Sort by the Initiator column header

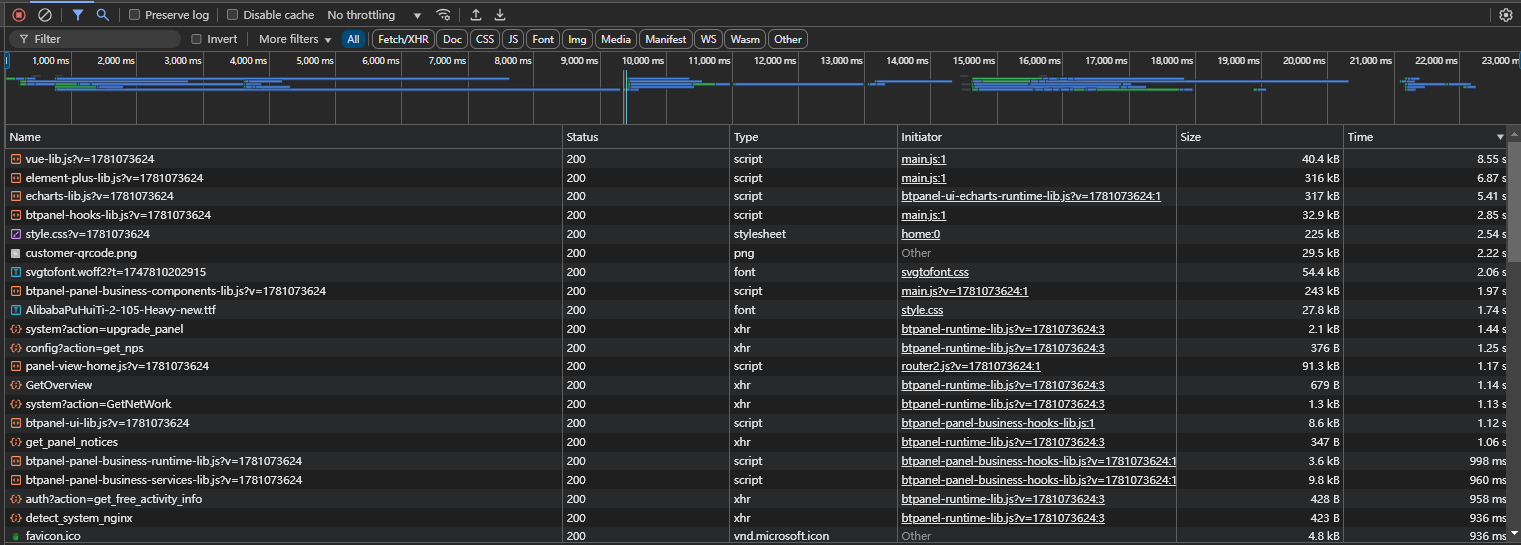point(1037,137)
